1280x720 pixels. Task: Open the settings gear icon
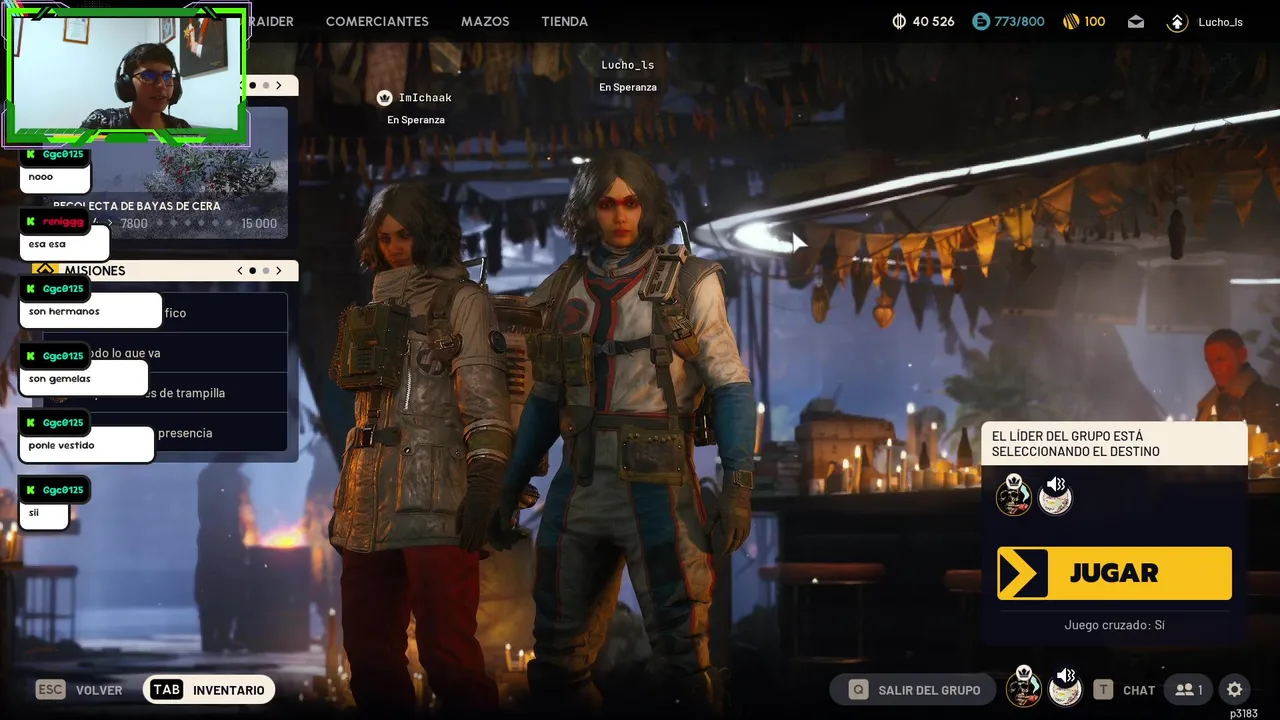[1235, 689]
